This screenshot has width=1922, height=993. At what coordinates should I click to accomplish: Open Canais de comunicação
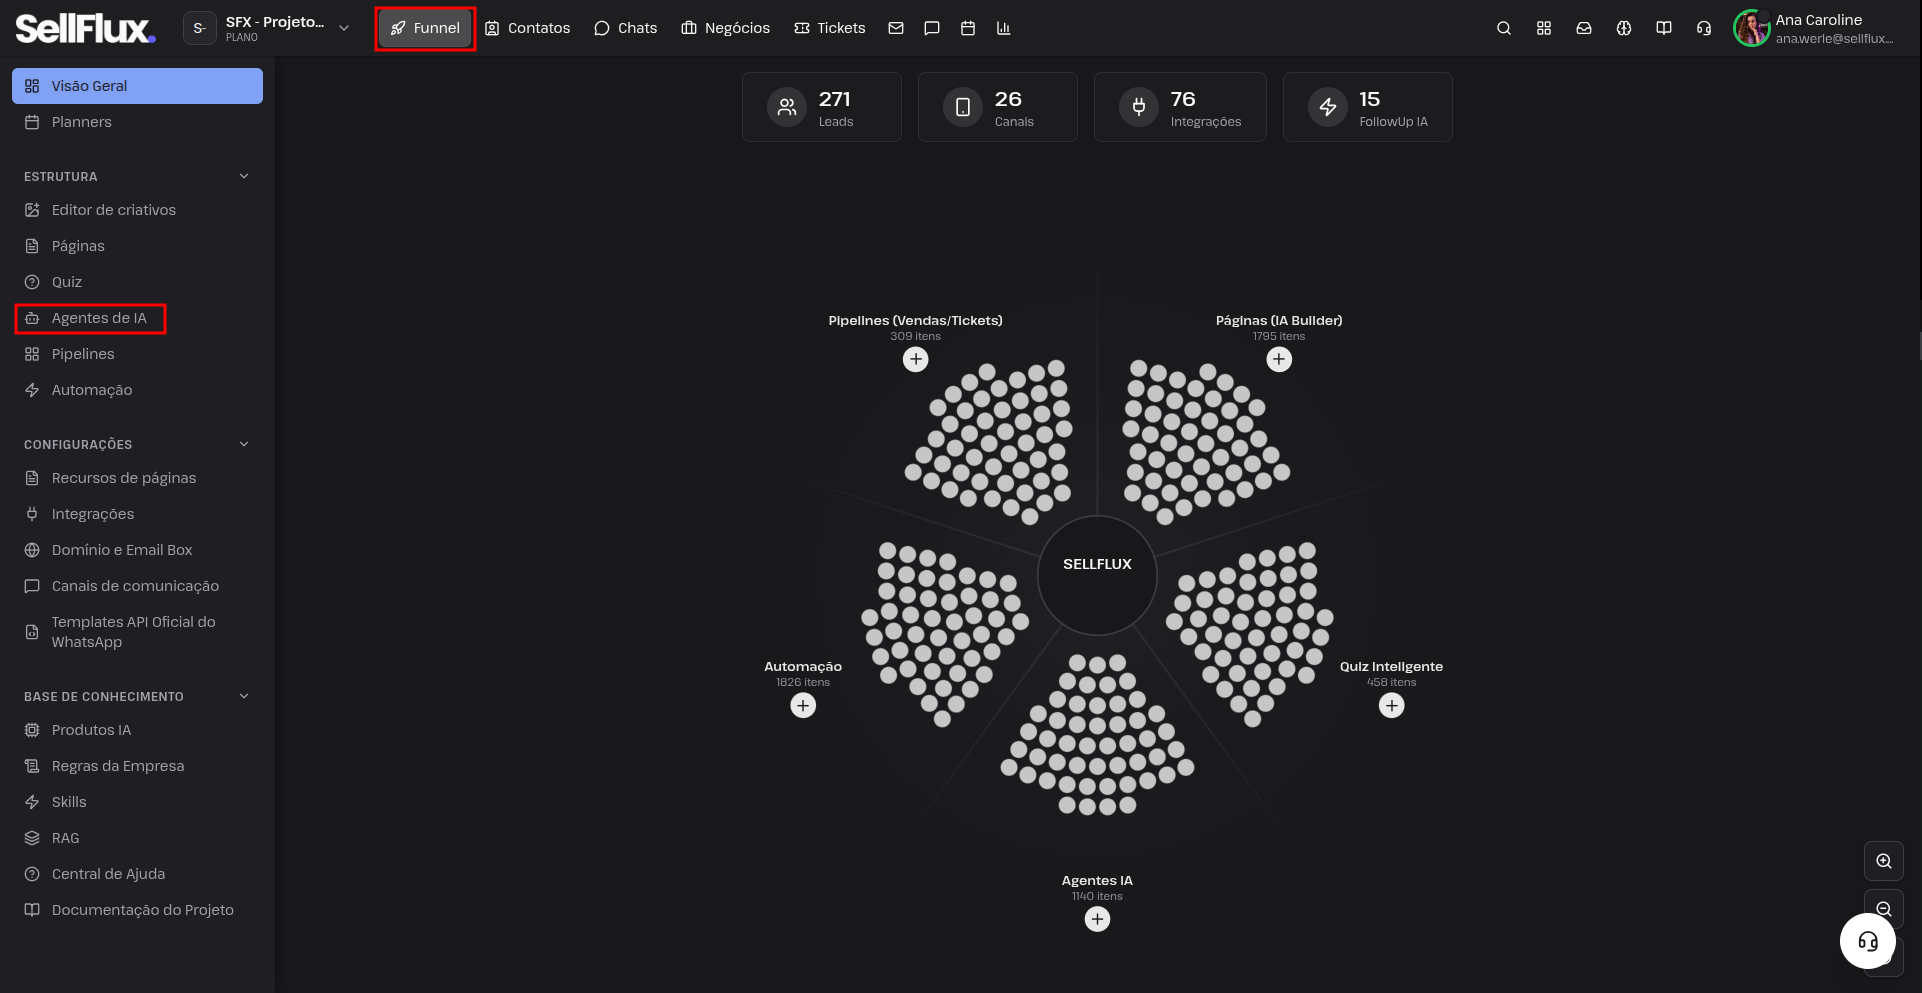(x=137, y=586)
